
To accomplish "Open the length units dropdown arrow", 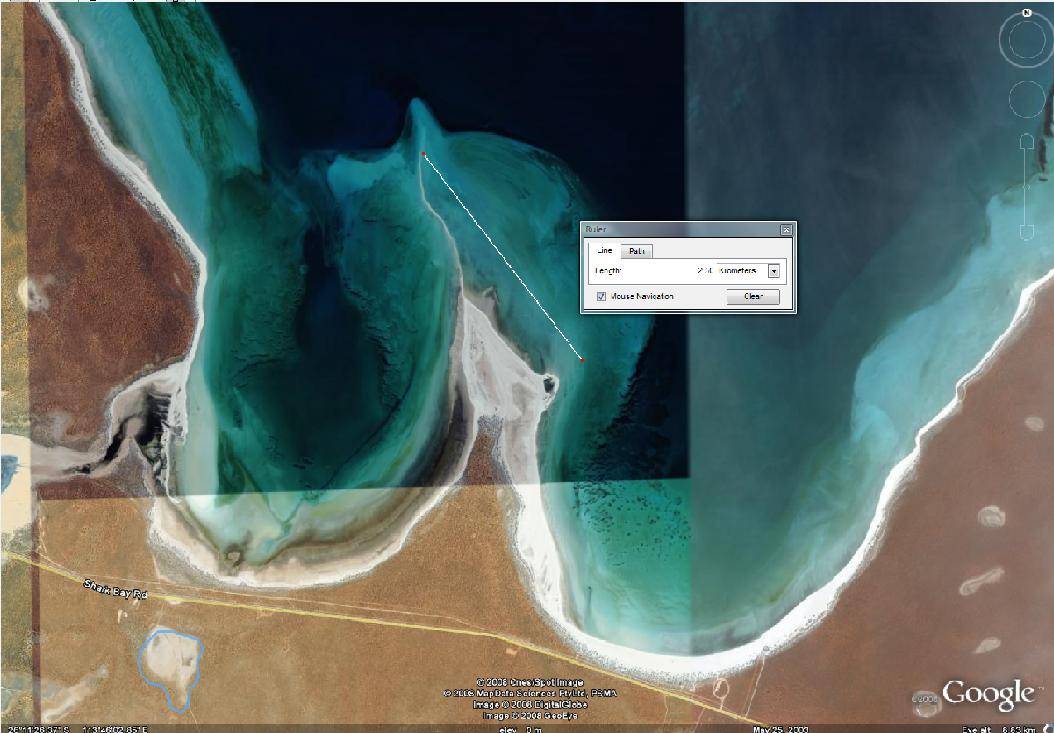I will coord(773,271).
